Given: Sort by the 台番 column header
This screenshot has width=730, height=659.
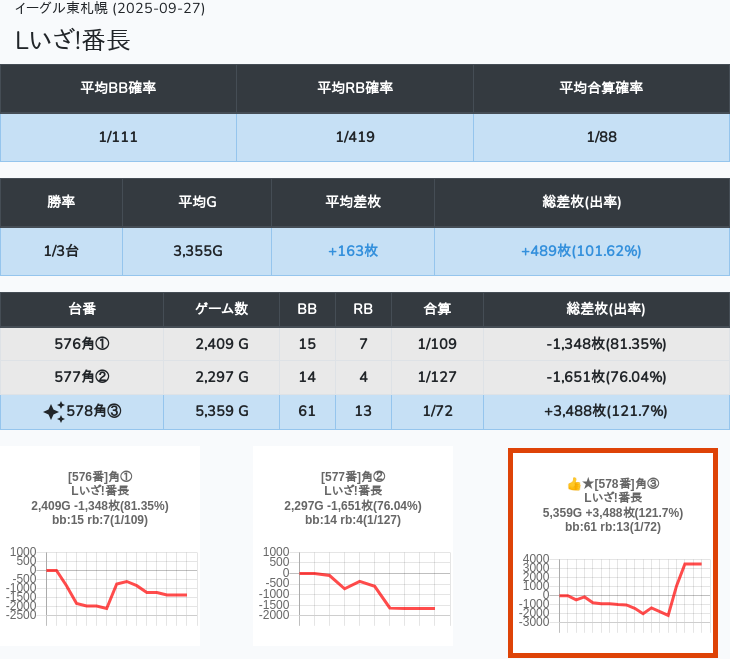Looking at the screenshot, I should coord(82,309).
